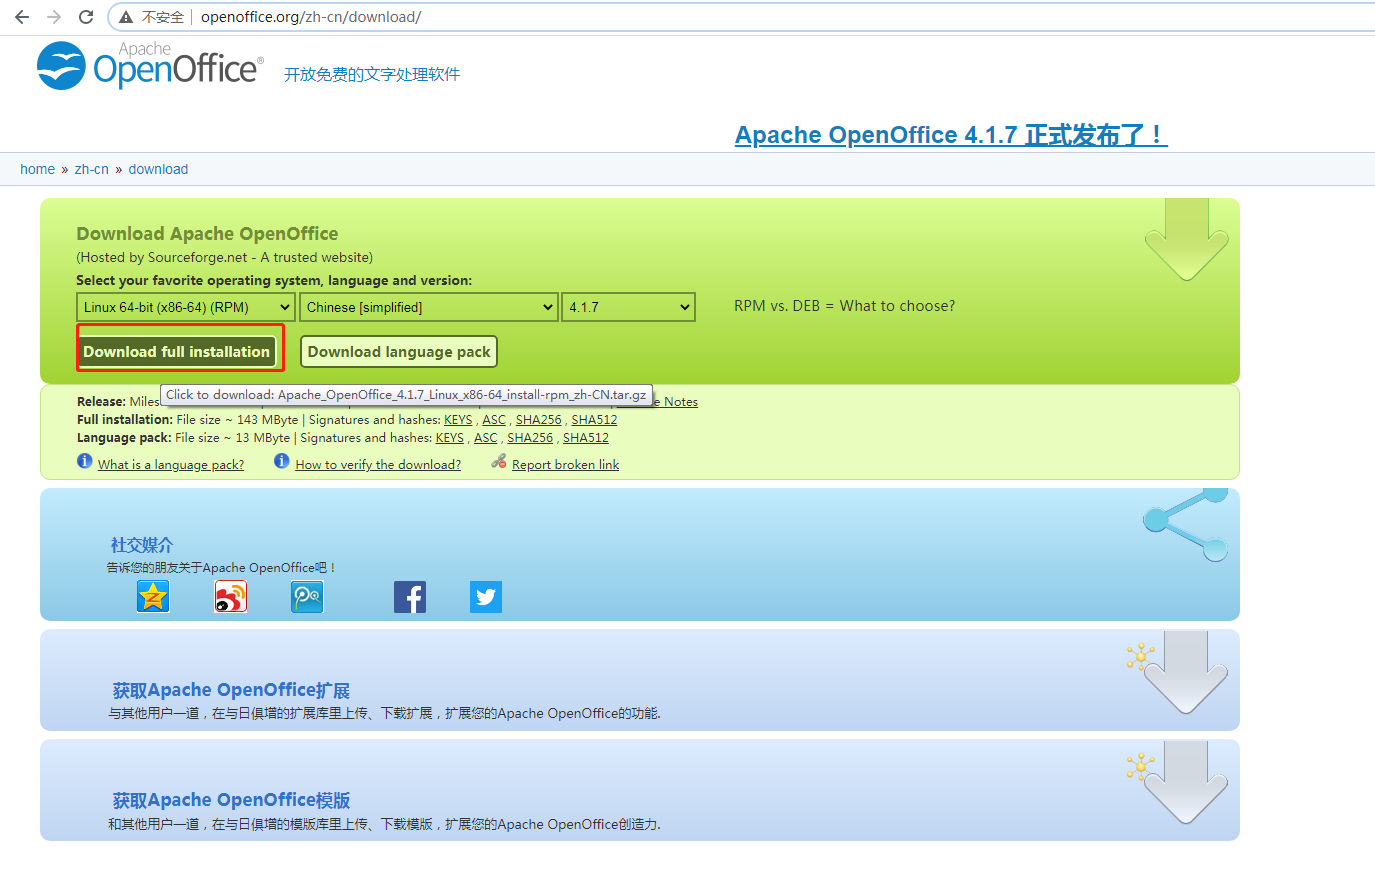The width and height of the screenshot is (1375, 870).
Task: Share on Facebook icon
Action: pos(410,597)
